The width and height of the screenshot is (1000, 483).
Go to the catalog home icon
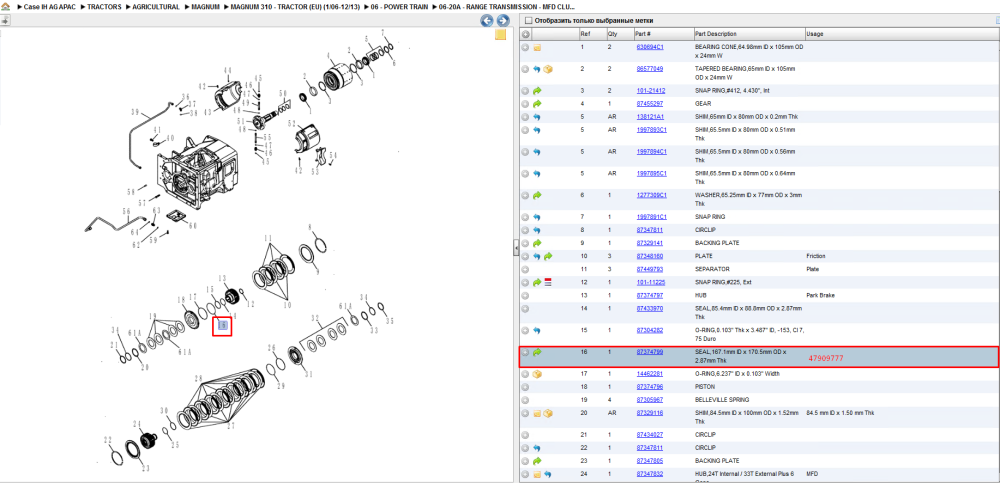pyautogui.click(x=5, y=7)
